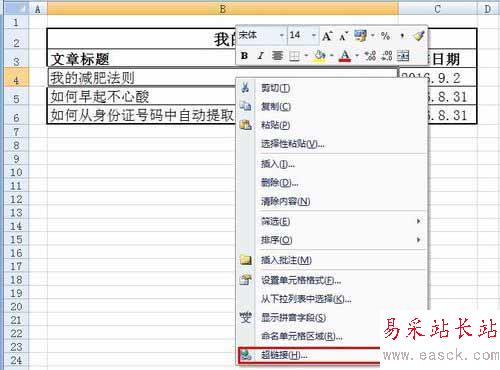This screenshot has width=500, height=370.
Task: Expand accounting format dropdown arrow
Action: pos(373,35)
